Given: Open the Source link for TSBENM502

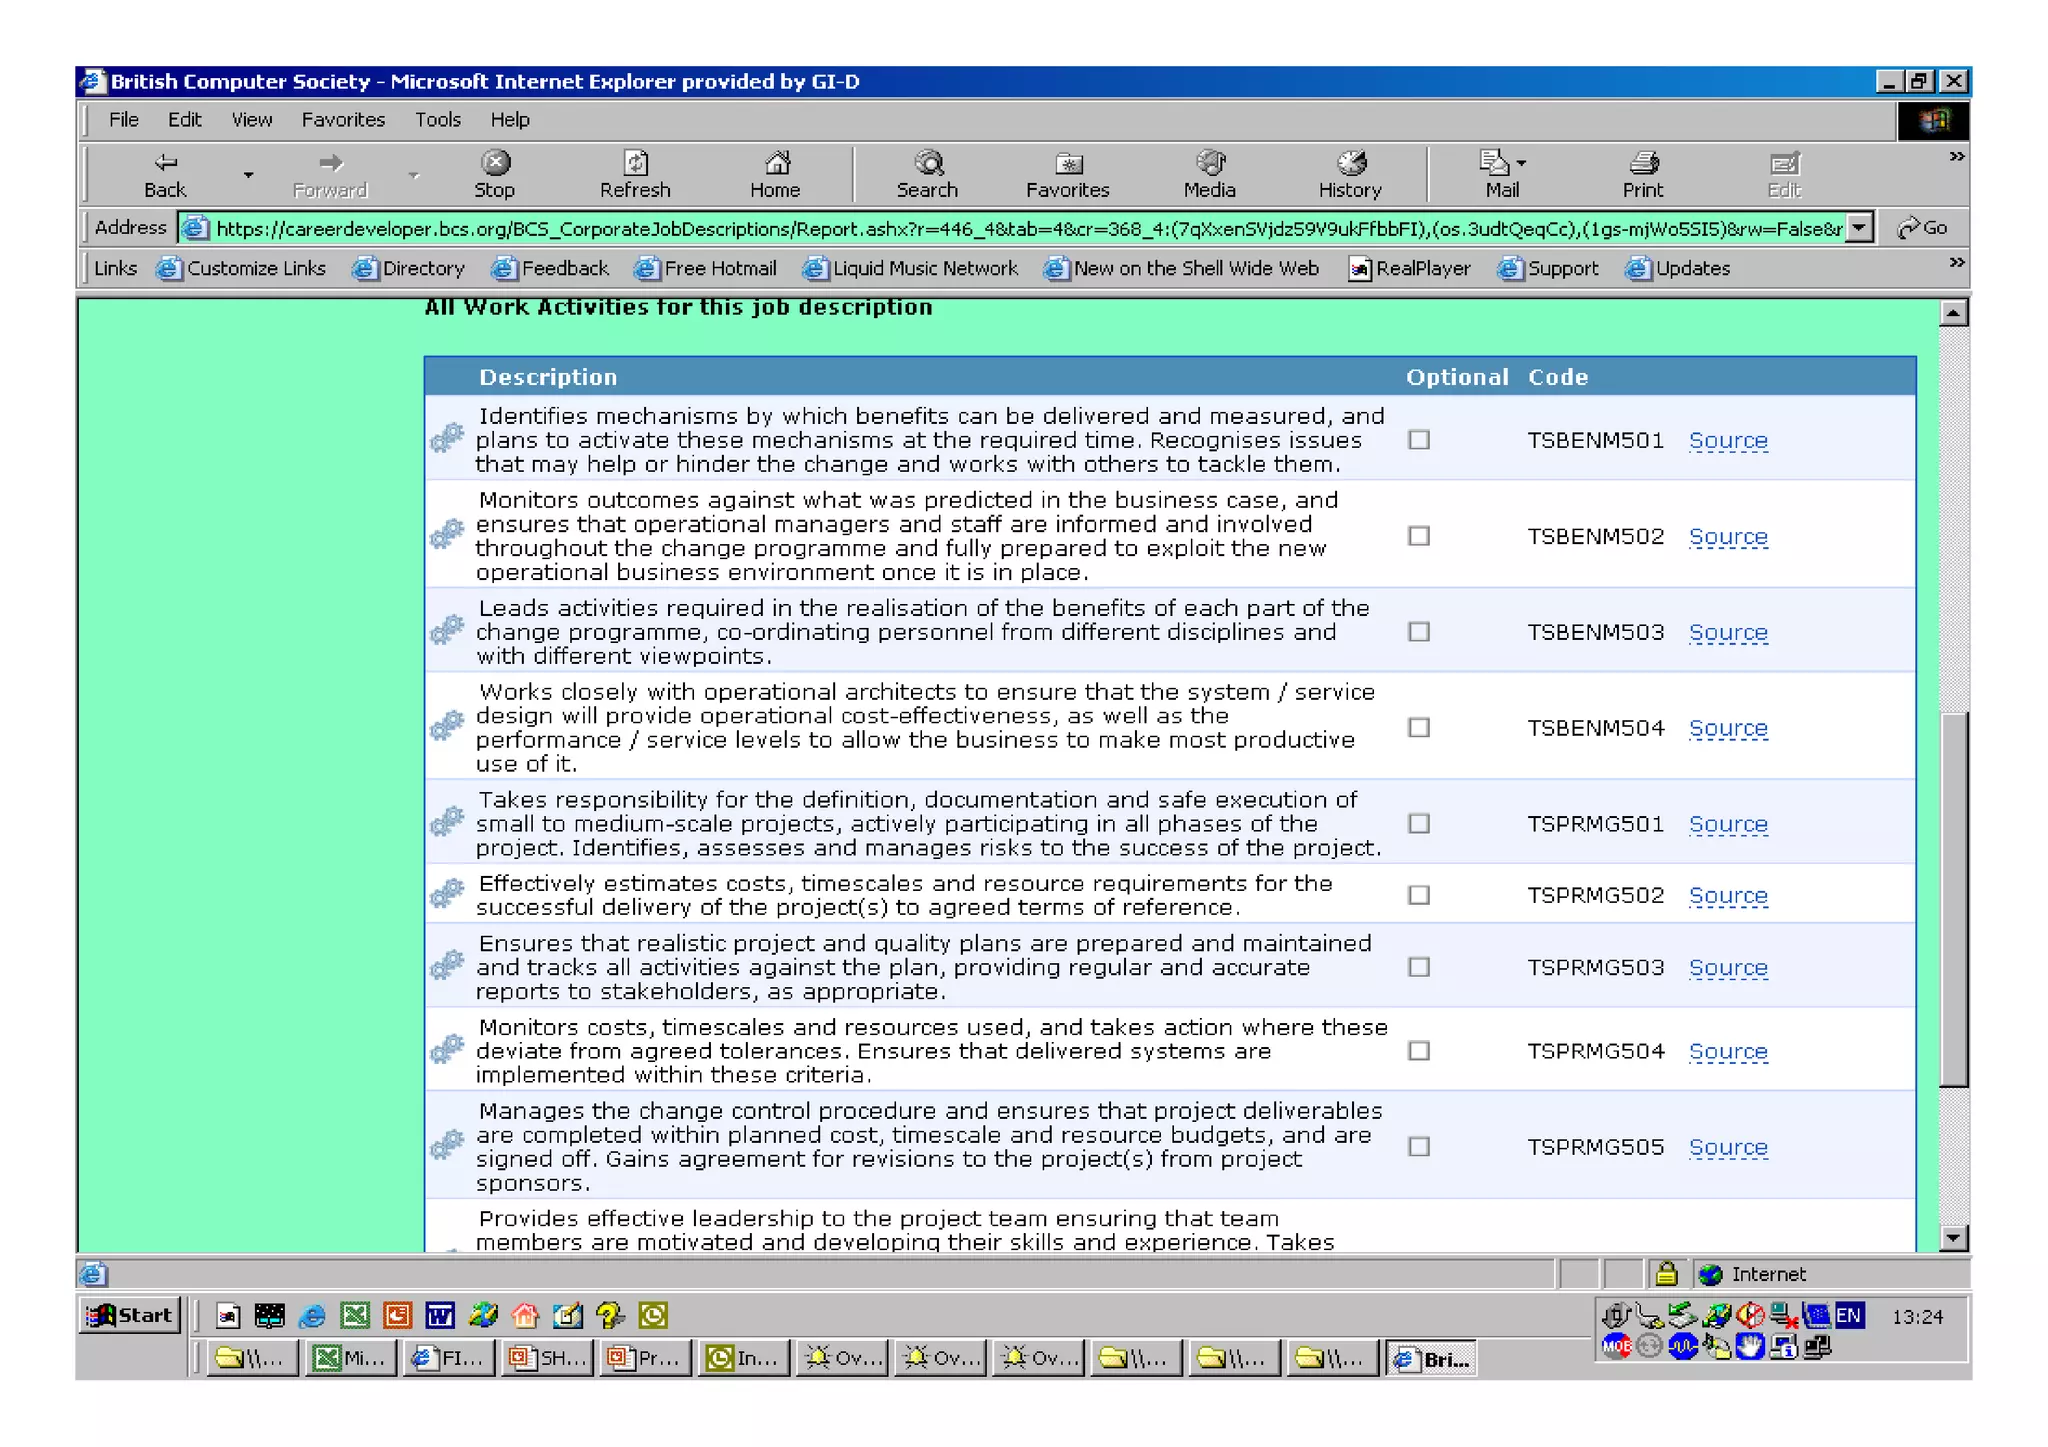Looking at the screenshot, I should 1727,537.
